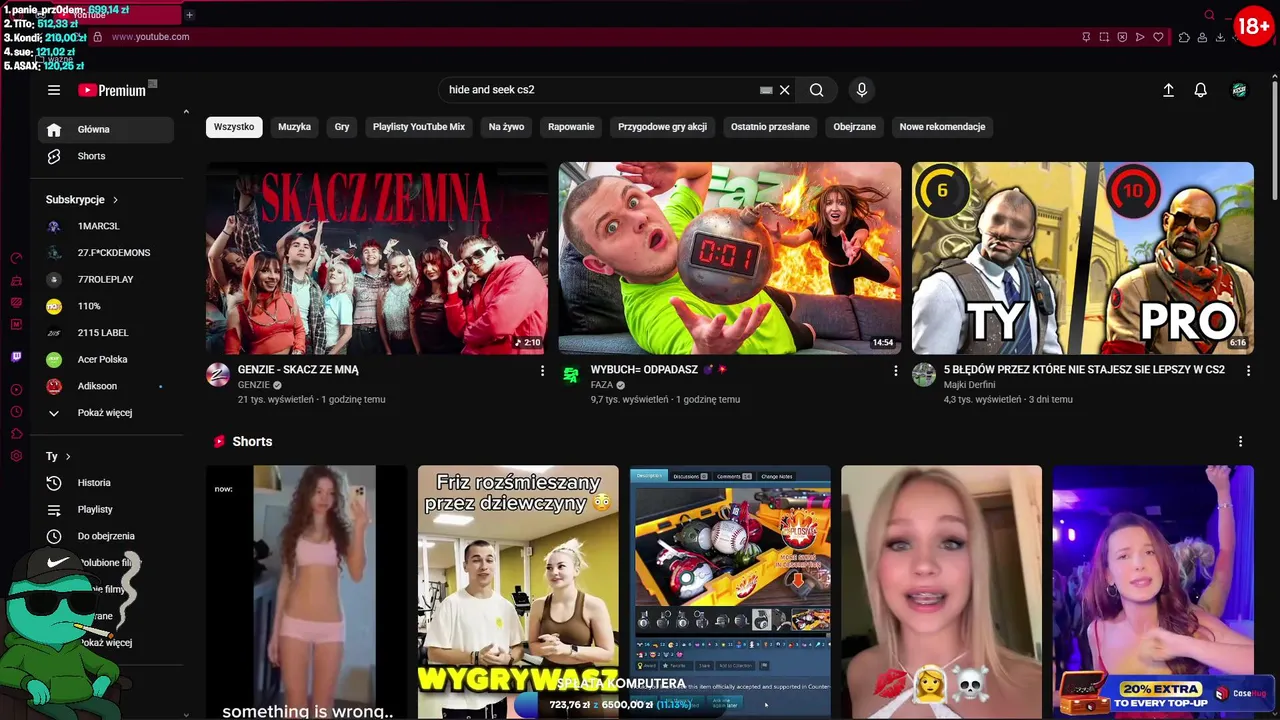Open the browser extensions puzzle icon
1280x720 pixels.
[1184, 37]
